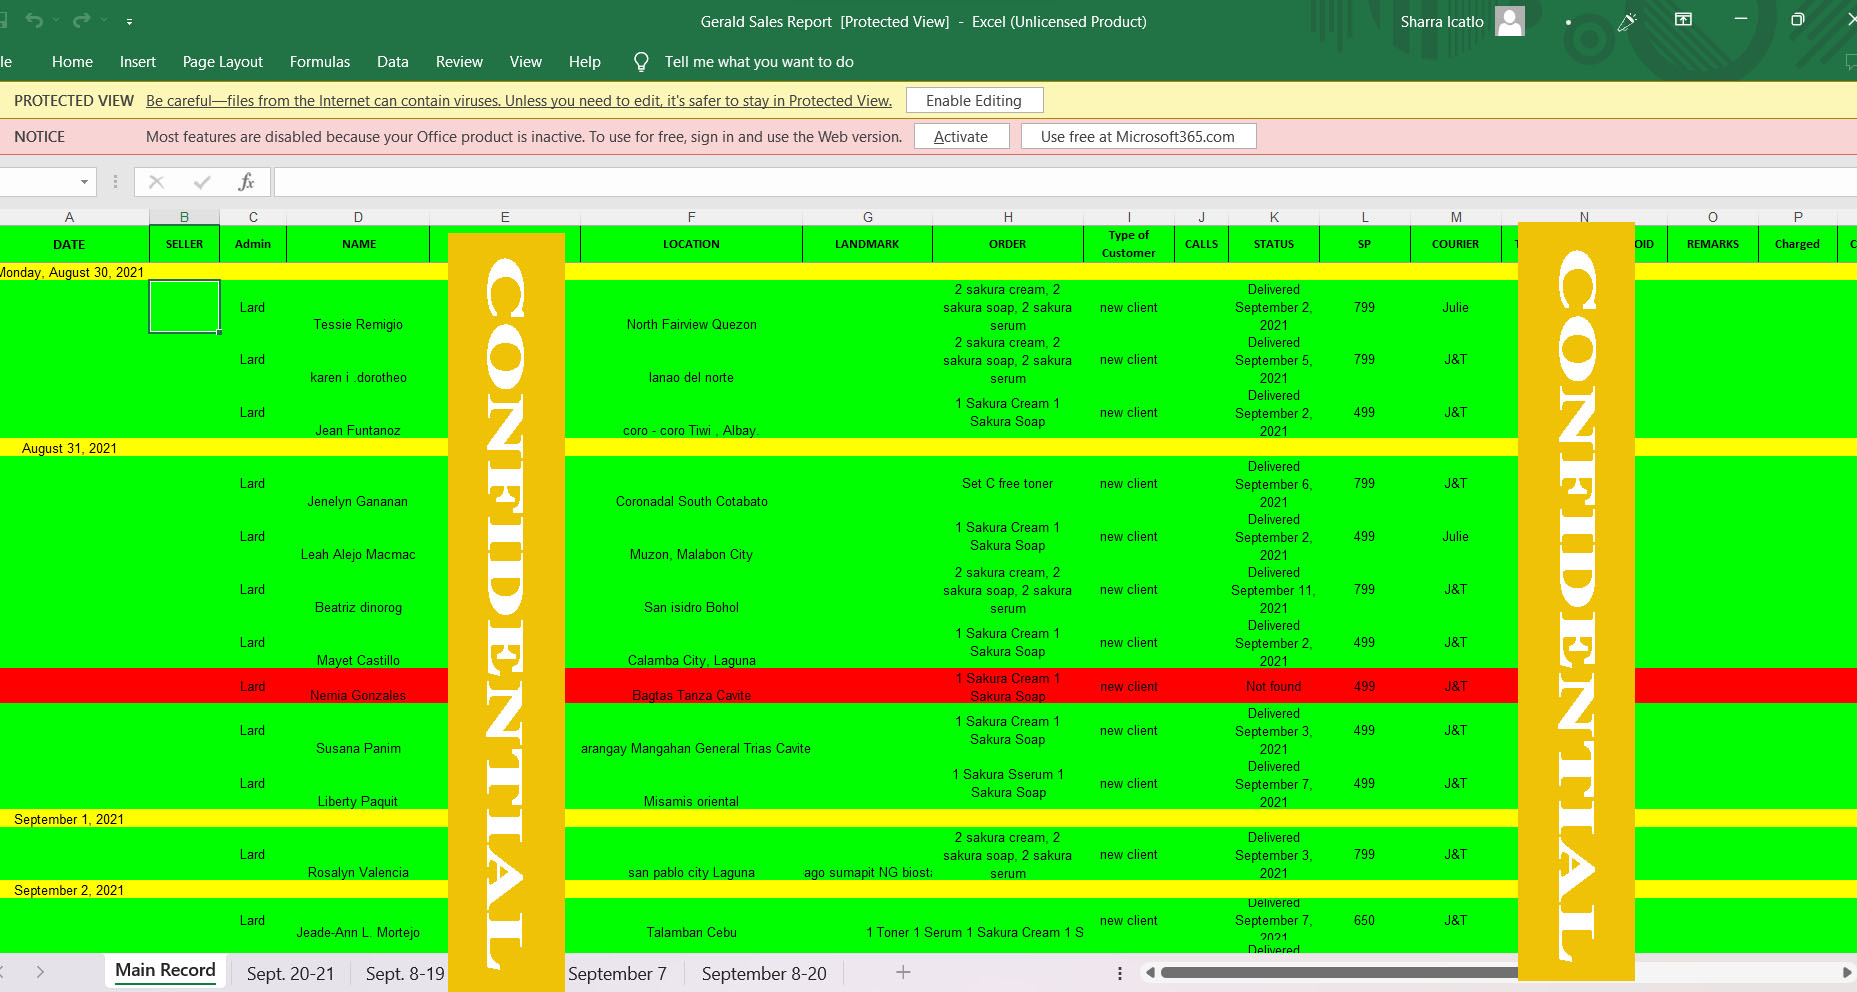The height and width of the screenshot is (992, 1857).
Task: Switch to the September 7 sheet tab
Action: coord(617,973)
